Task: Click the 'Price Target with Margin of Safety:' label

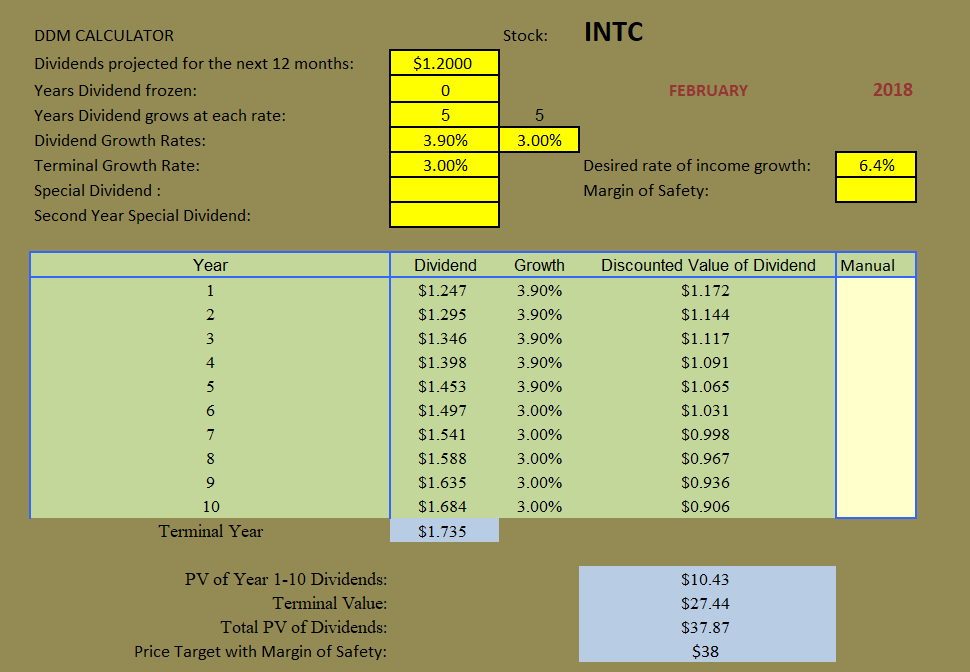Action: click(x=260, y=652)
